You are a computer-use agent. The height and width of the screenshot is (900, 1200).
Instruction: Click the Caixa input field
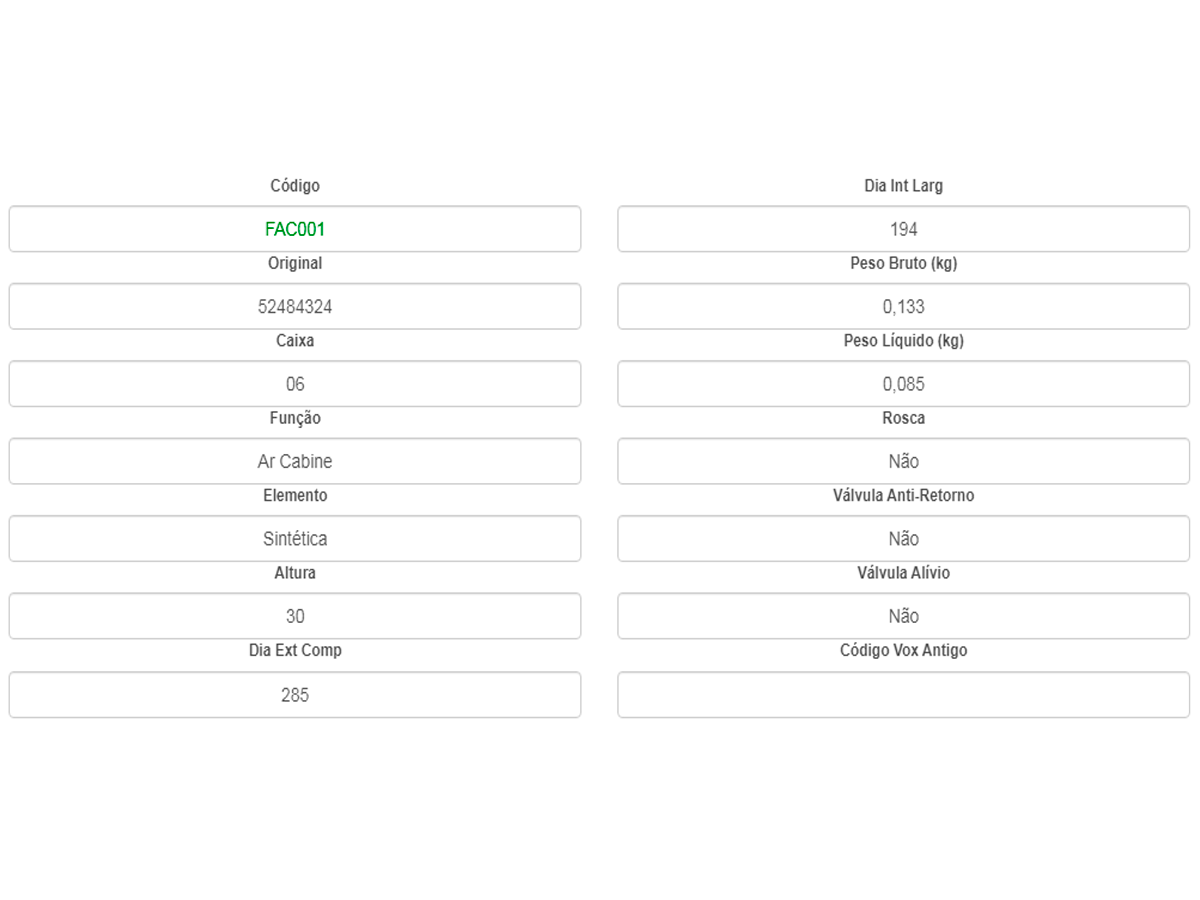[x=295, y=384]
